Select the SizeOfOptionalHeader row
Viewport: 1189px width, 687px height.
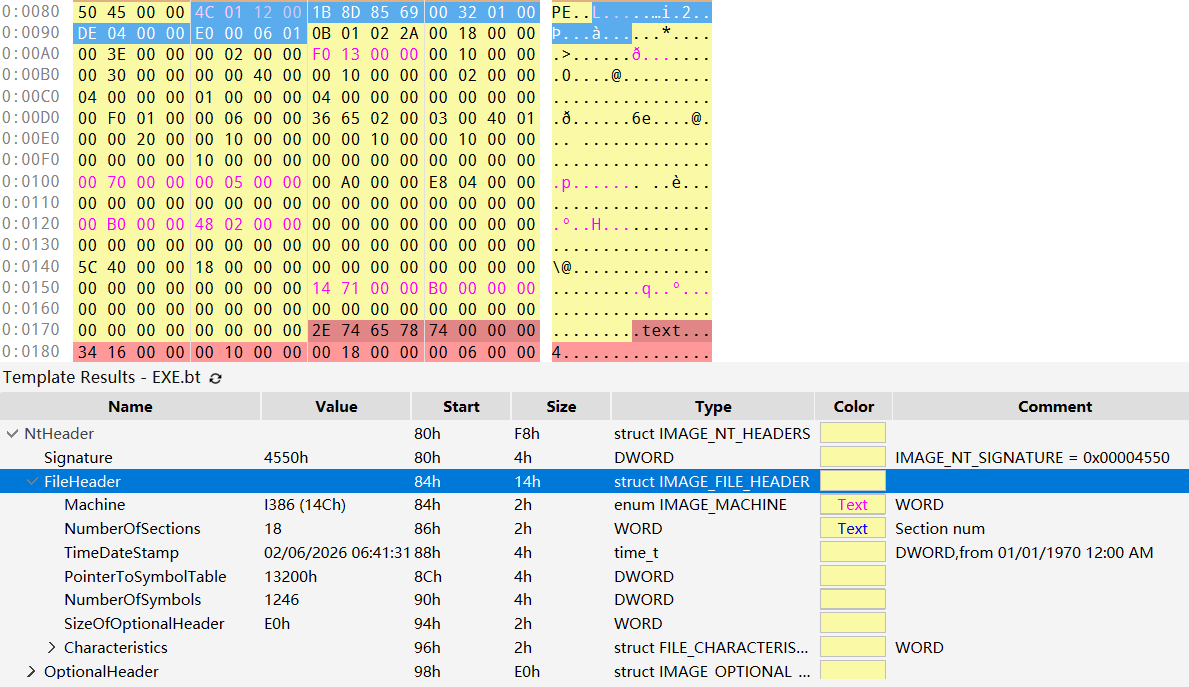tap(144, 624)
